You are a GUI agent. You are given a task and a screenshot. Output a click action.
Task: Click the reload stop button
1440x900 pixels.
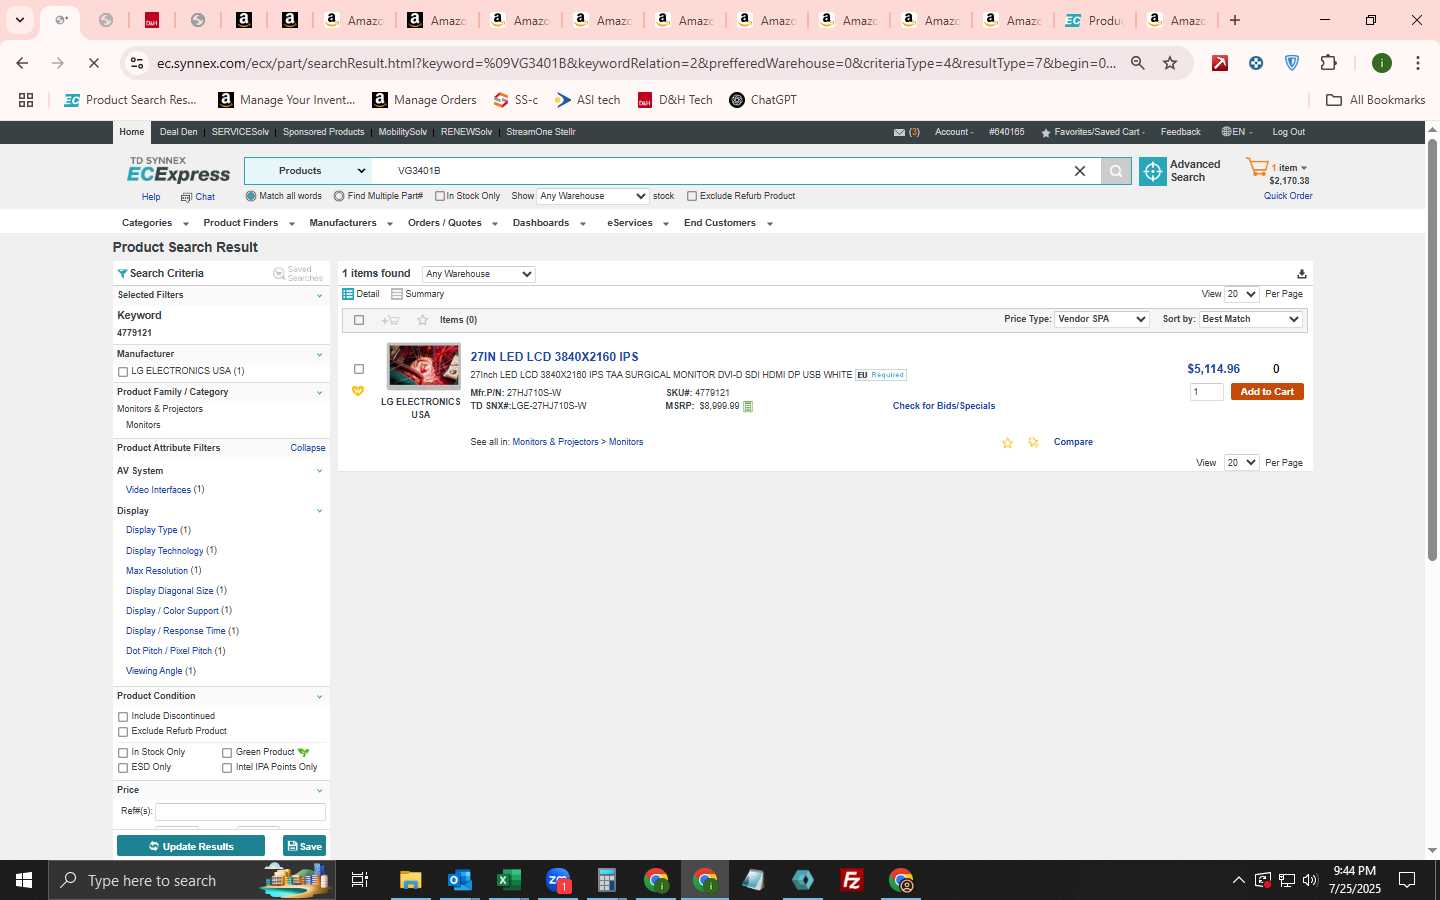tap(93, 63)
